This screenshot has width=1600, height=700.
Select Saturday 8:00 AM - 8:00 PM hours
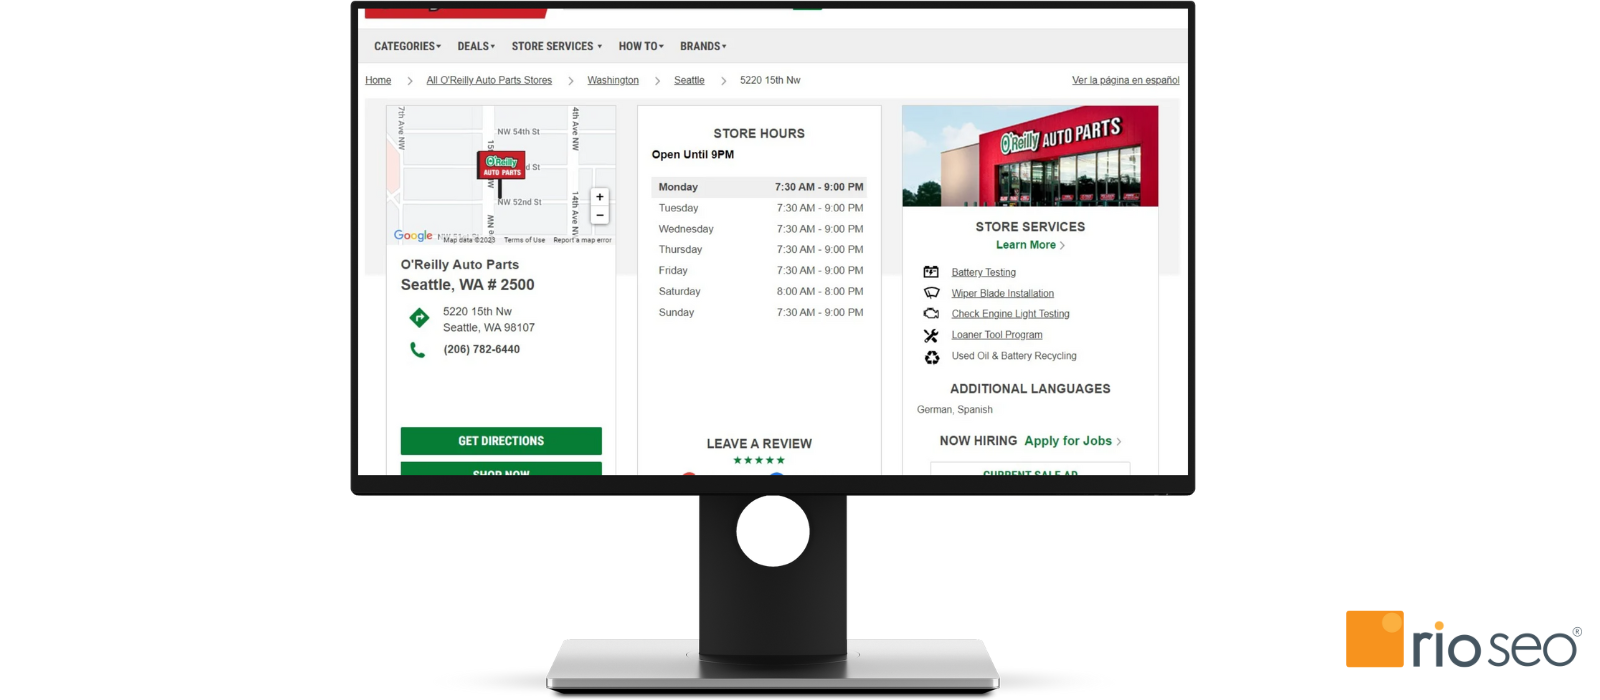(x=820, y=291)
